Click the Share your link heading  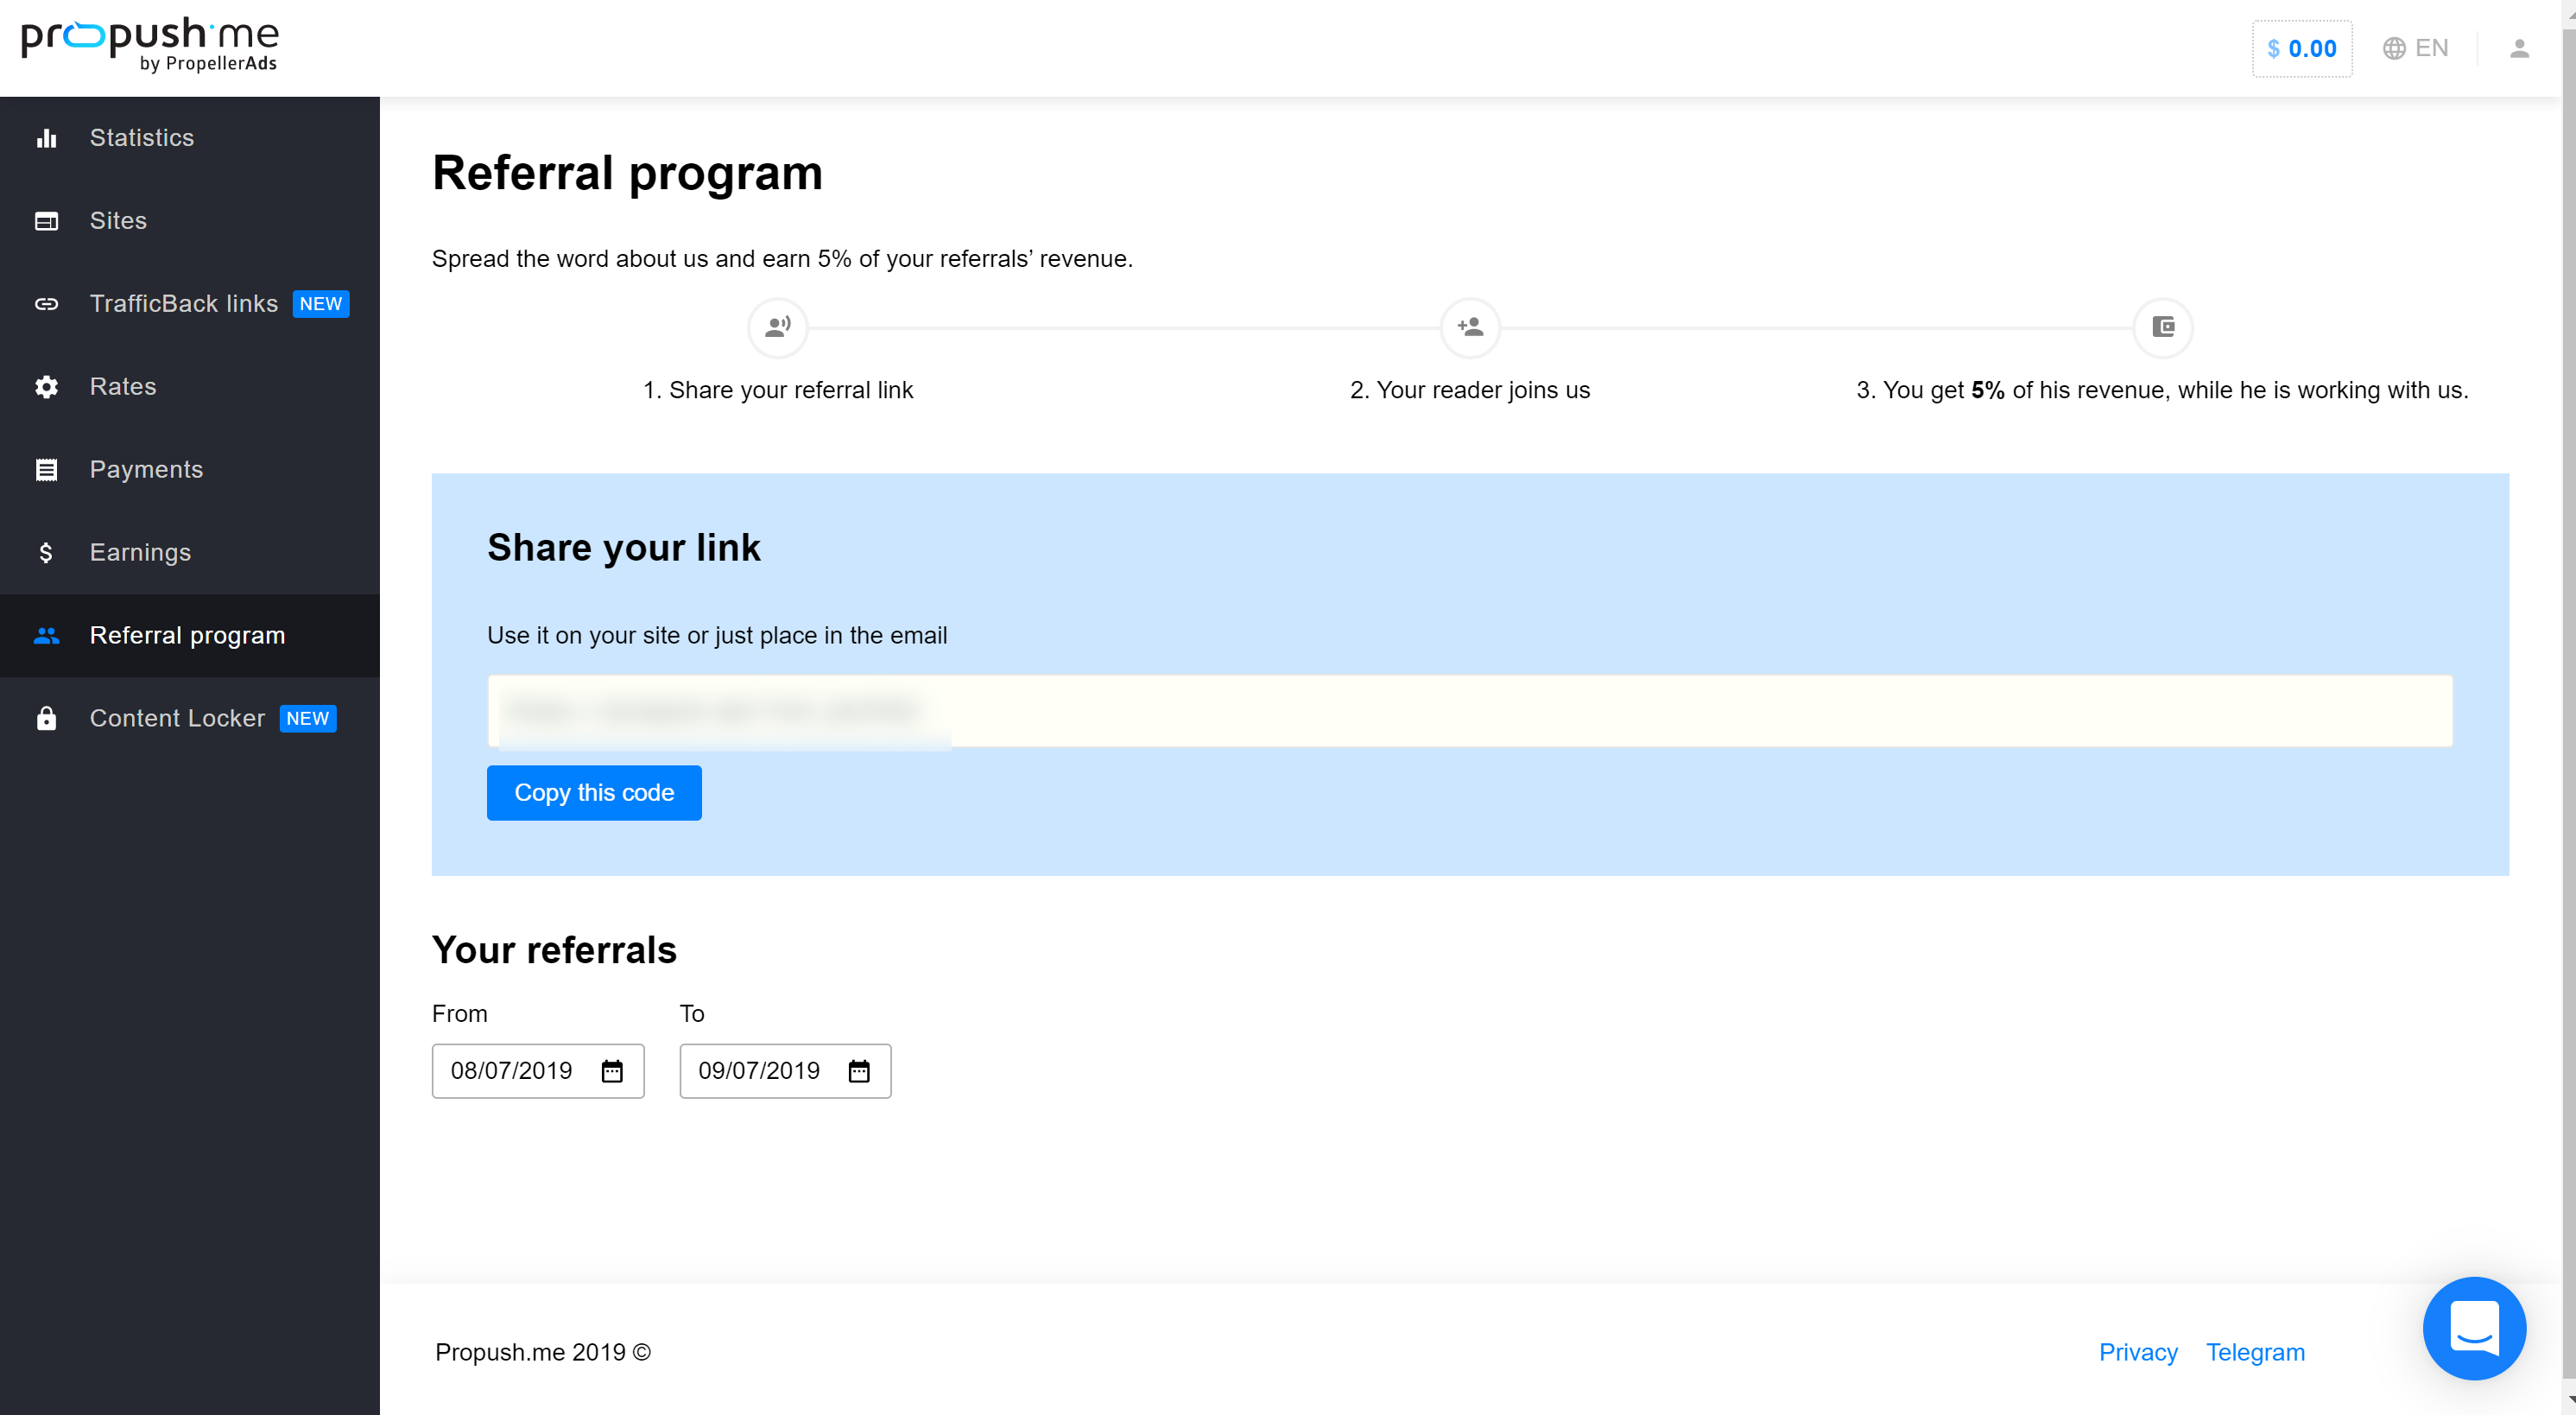pyautogui.click(x=624, y=548)
